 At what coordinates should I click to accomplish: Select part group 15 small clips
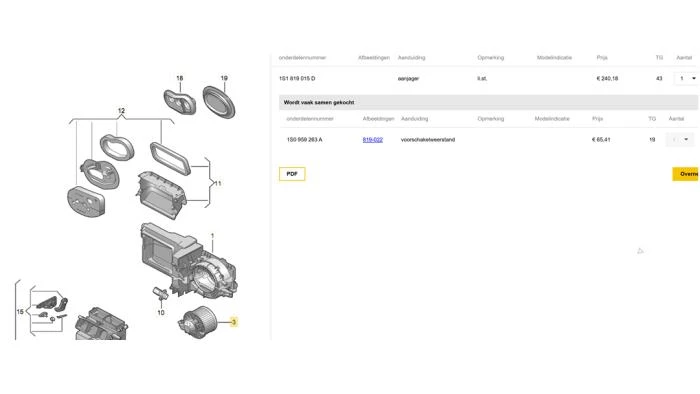coord(50,309)
